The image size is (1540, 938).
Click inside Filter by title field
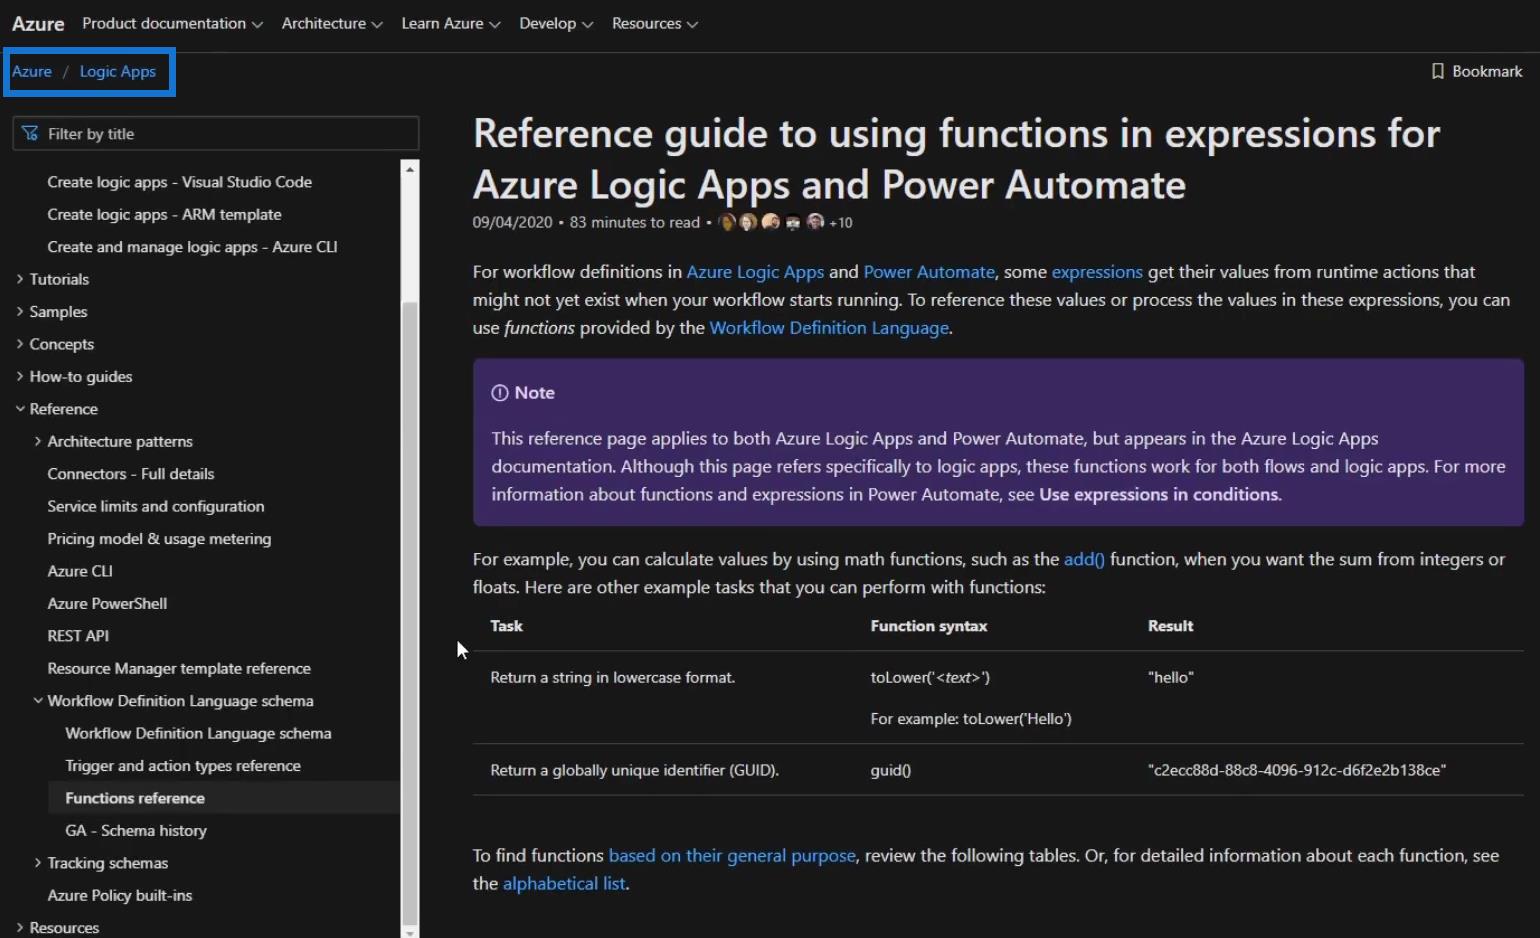[x=216, y=133]
